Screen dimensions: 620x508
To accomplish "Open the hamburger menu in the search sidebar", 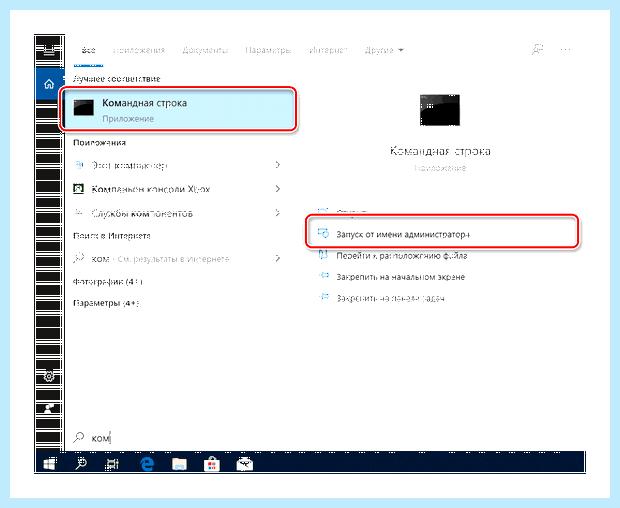I will (x=49, y=50).
